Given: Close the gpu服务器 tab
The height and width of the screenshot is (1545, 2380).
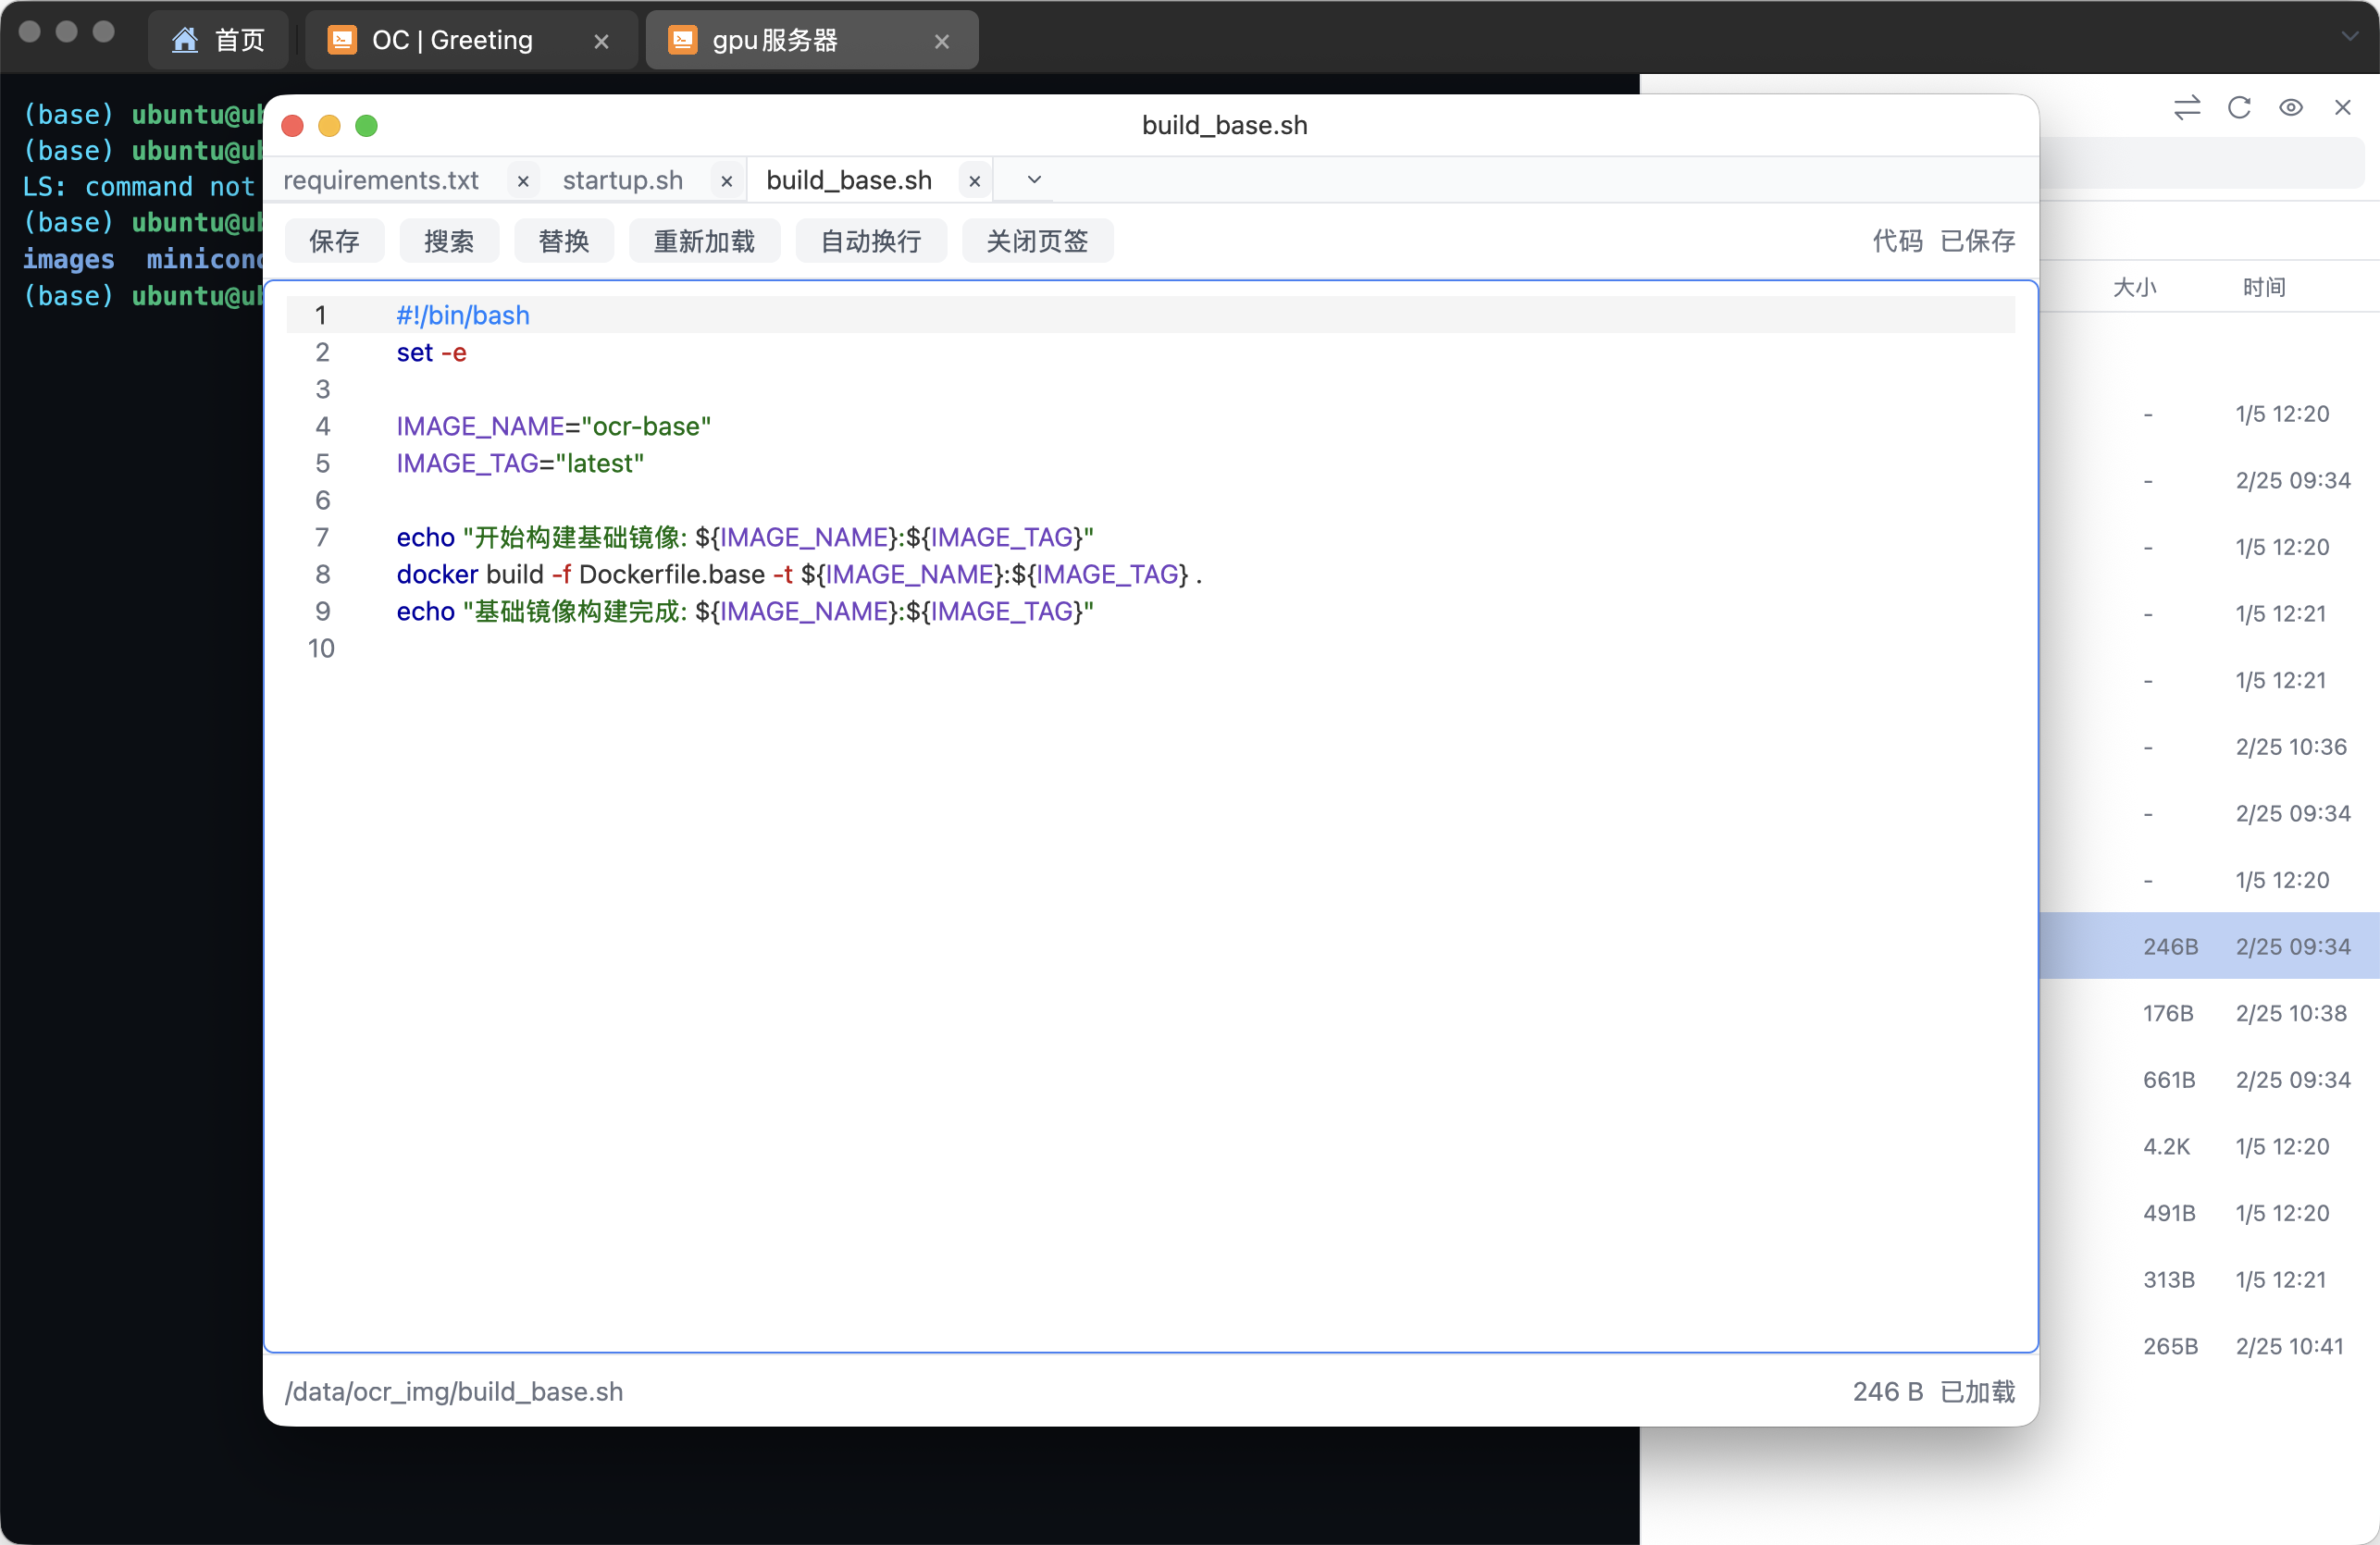Looking at the screenshot, I should 941,41.
